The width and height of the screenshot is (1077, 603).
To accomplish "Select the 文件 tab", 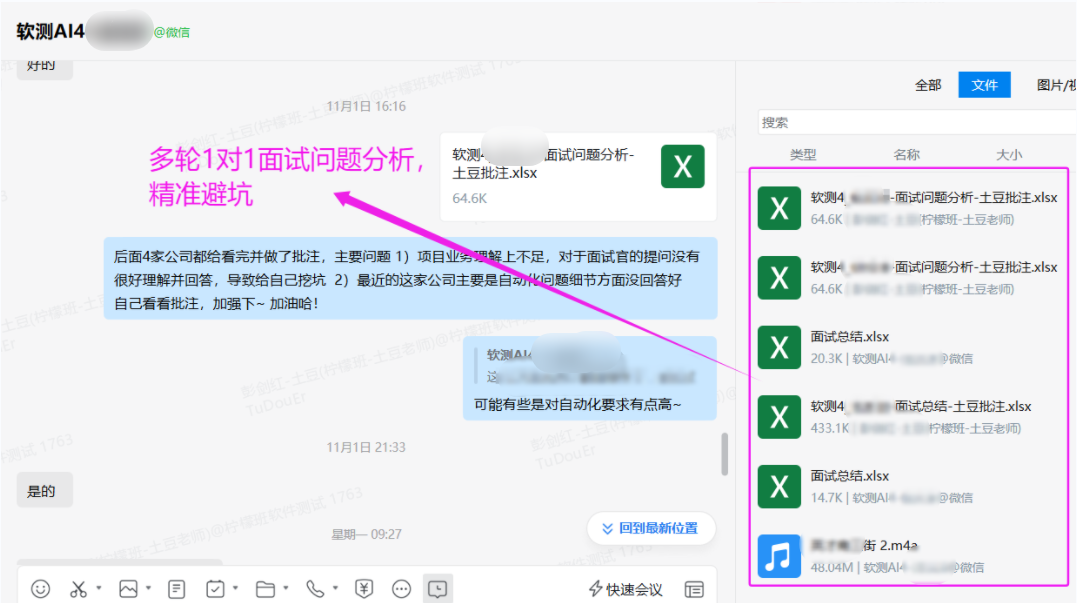I will pyautogui.click(x=985, y=85).
